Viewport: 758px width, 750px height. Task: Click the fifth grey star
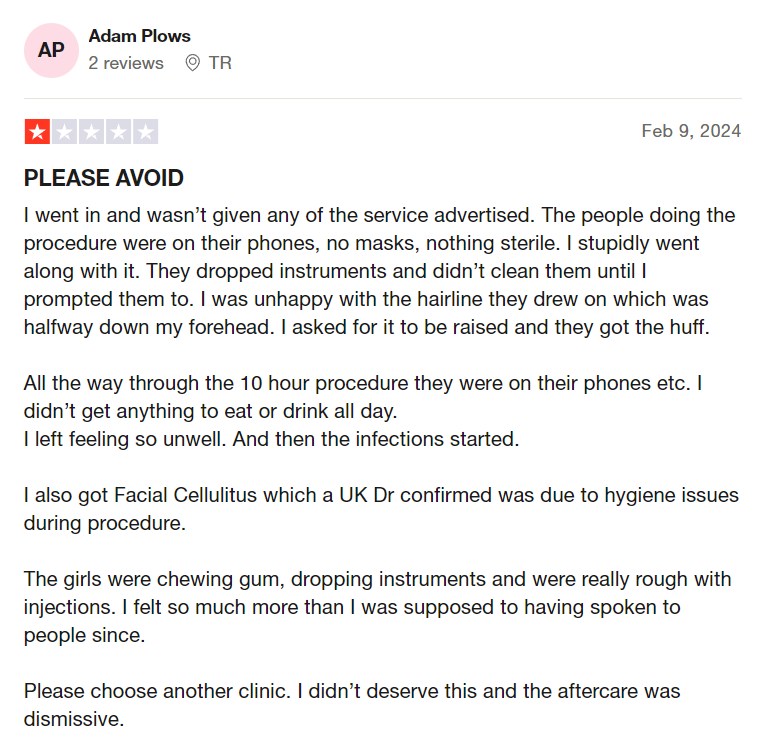pyautogui.click(x=146, y=132)
